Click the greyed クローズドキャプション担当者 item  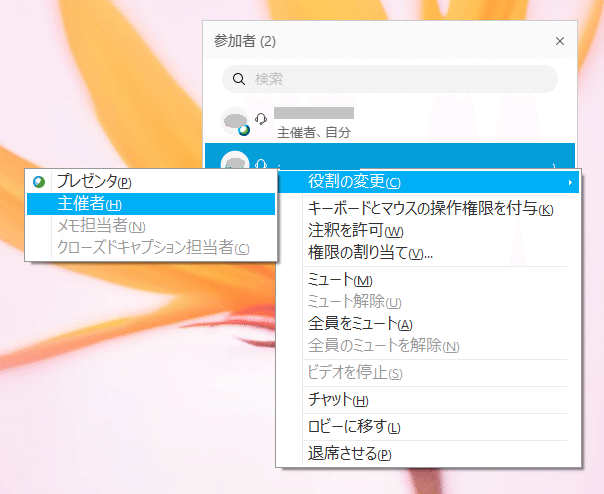coord(151,248)
